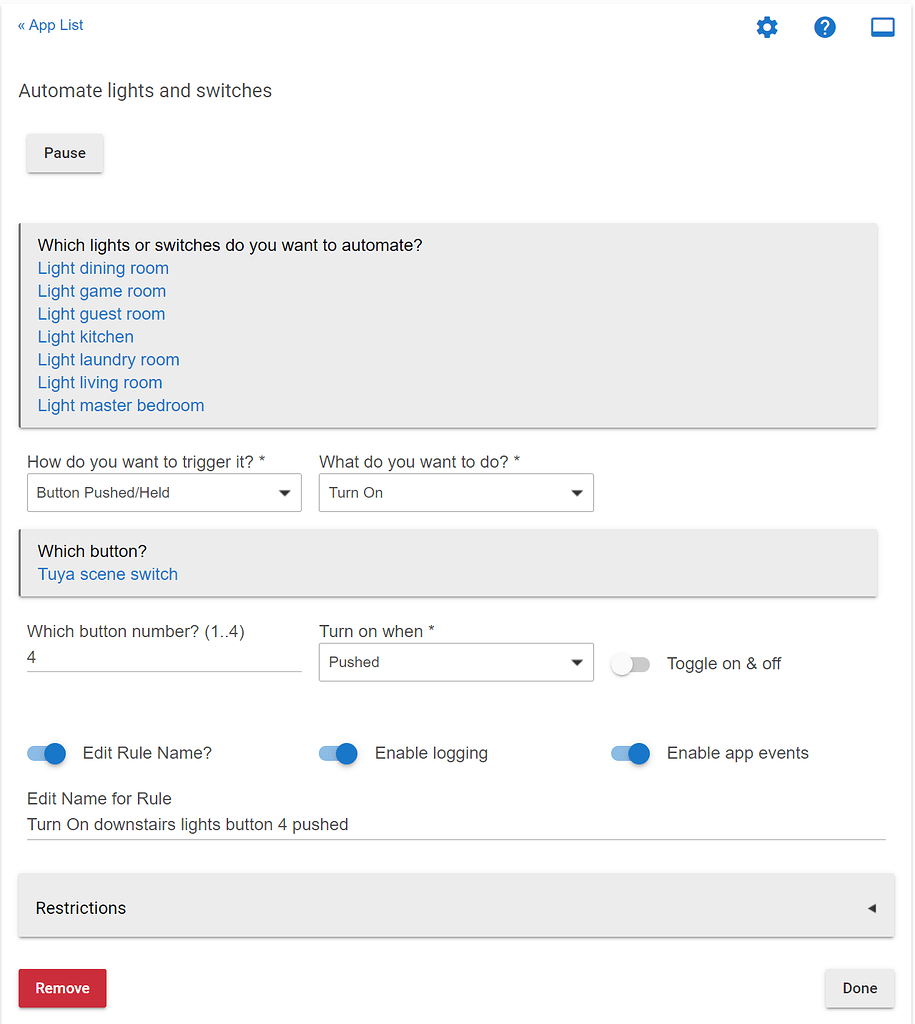
Task: Disable the Enable app events switch
Action: pyautogui.click(x=630, y=753)
